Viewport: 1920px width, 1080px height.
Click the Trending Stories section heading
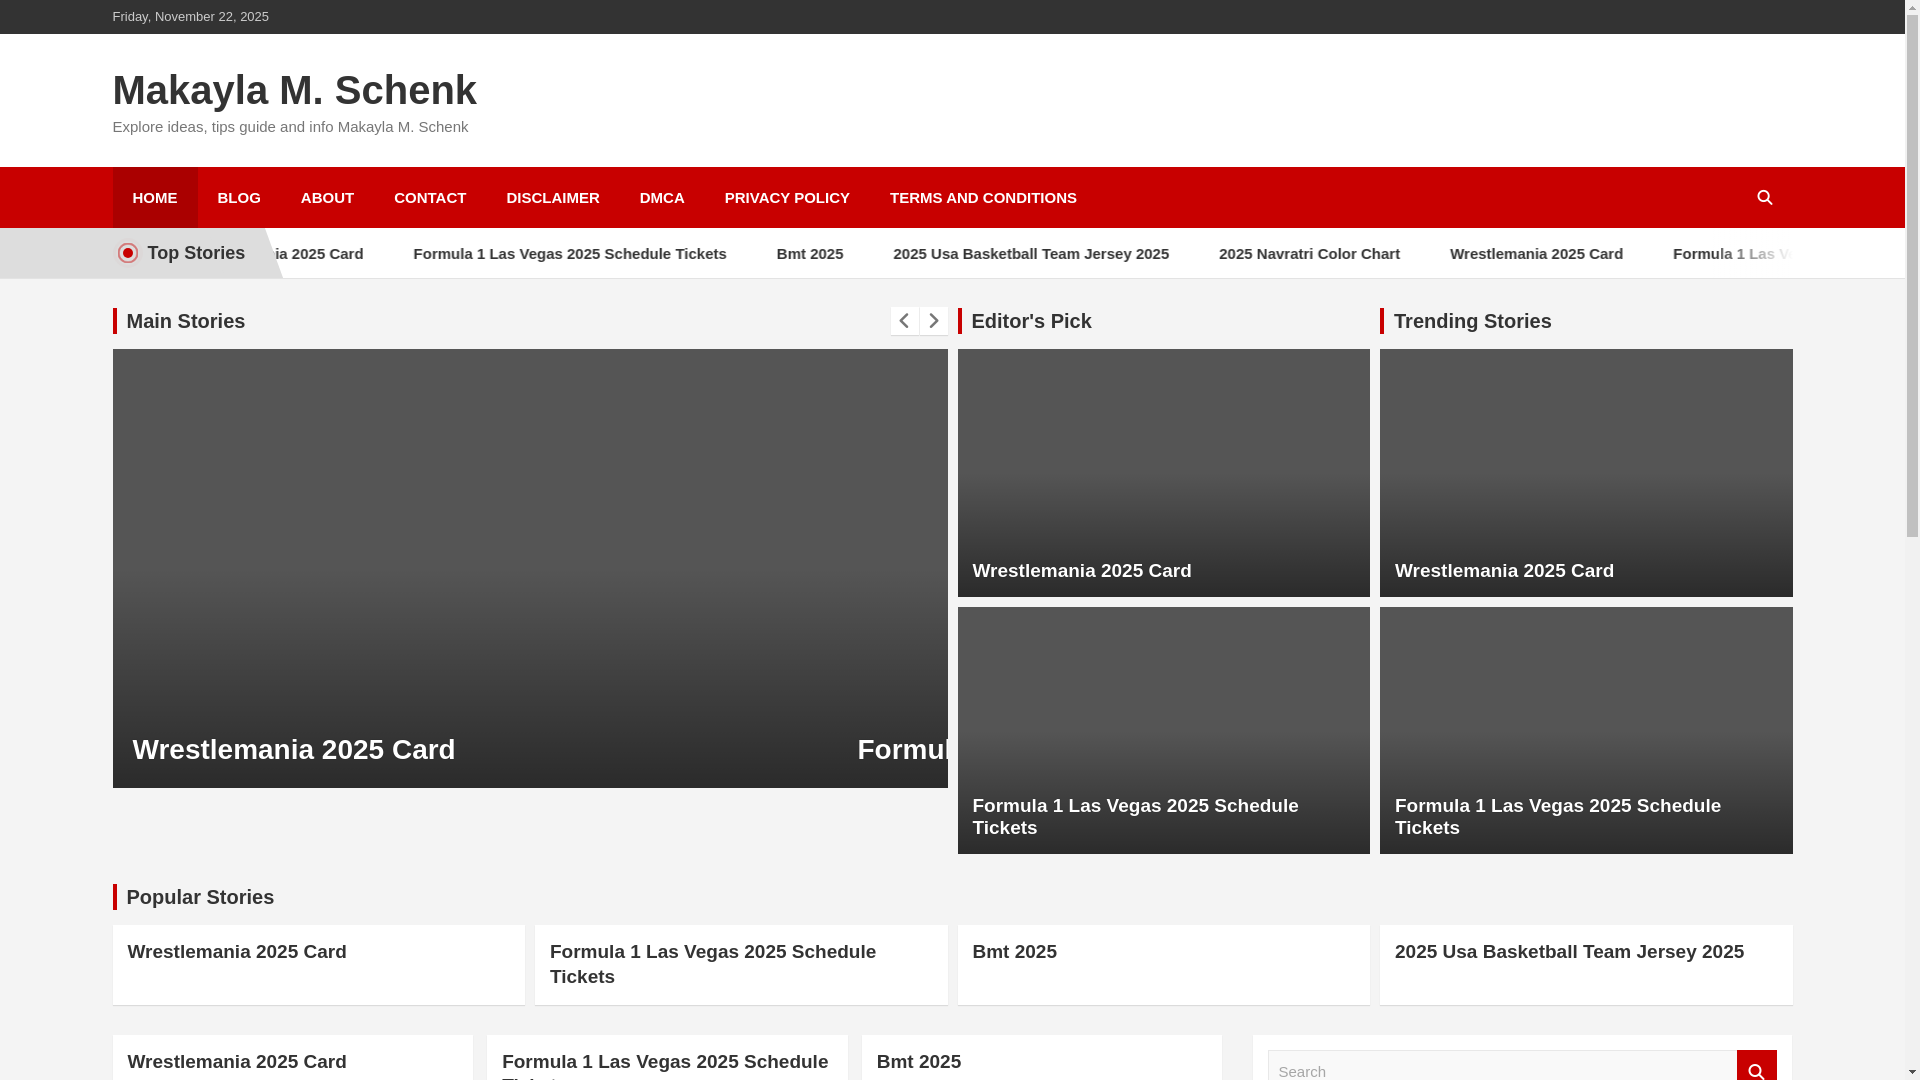point(1472,321)
